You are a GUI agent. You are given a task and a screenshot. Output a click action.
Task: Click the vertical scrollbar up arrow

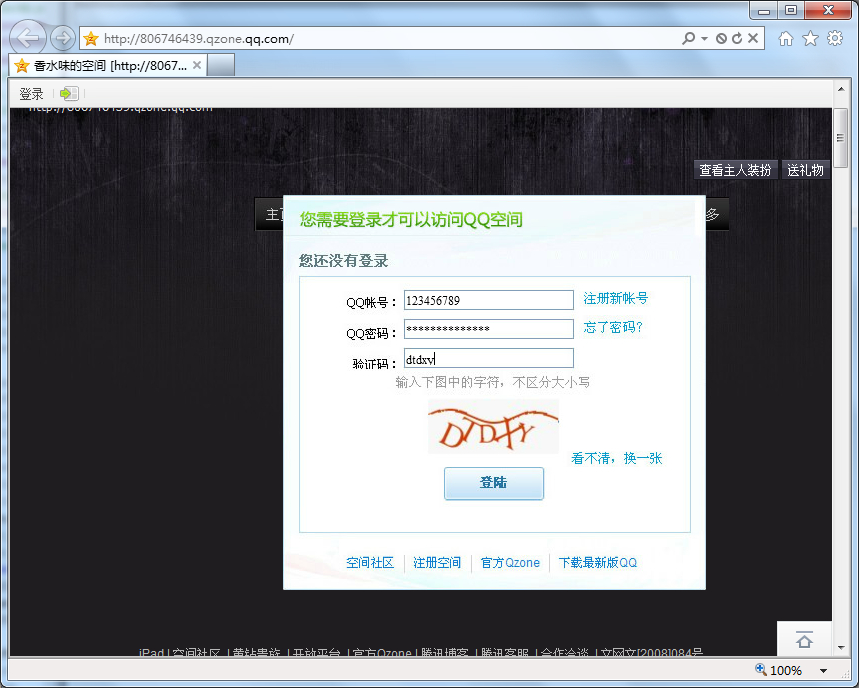point(841,89)
